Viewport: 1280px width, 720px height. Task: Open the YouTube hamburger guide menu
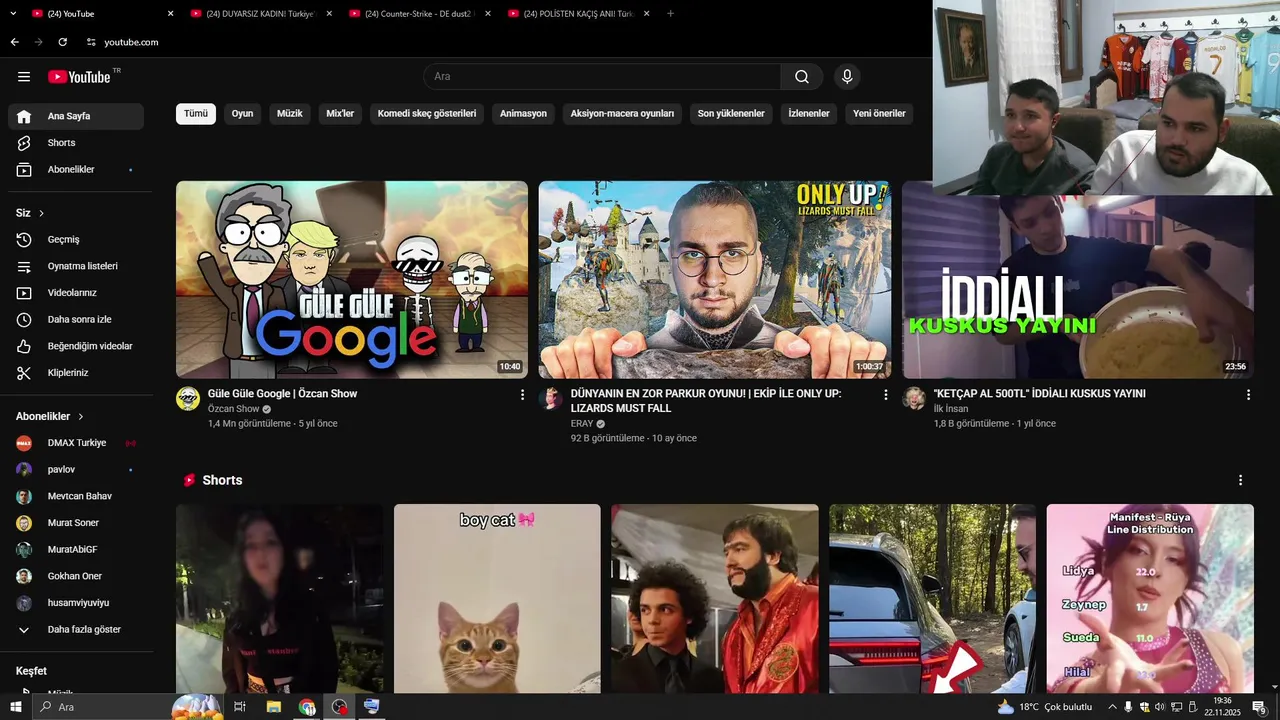[x=24, y=77]
